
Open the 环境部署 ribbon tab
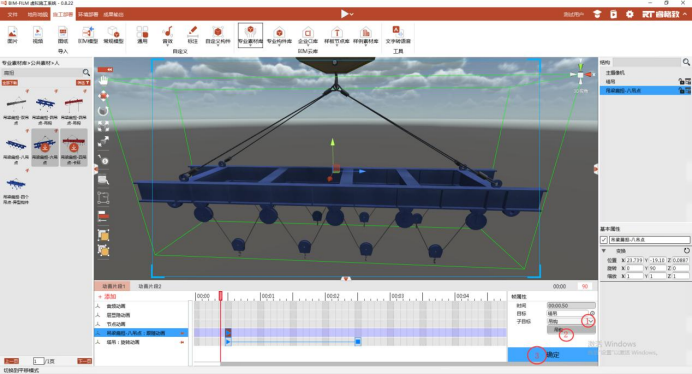pos(88,15)
